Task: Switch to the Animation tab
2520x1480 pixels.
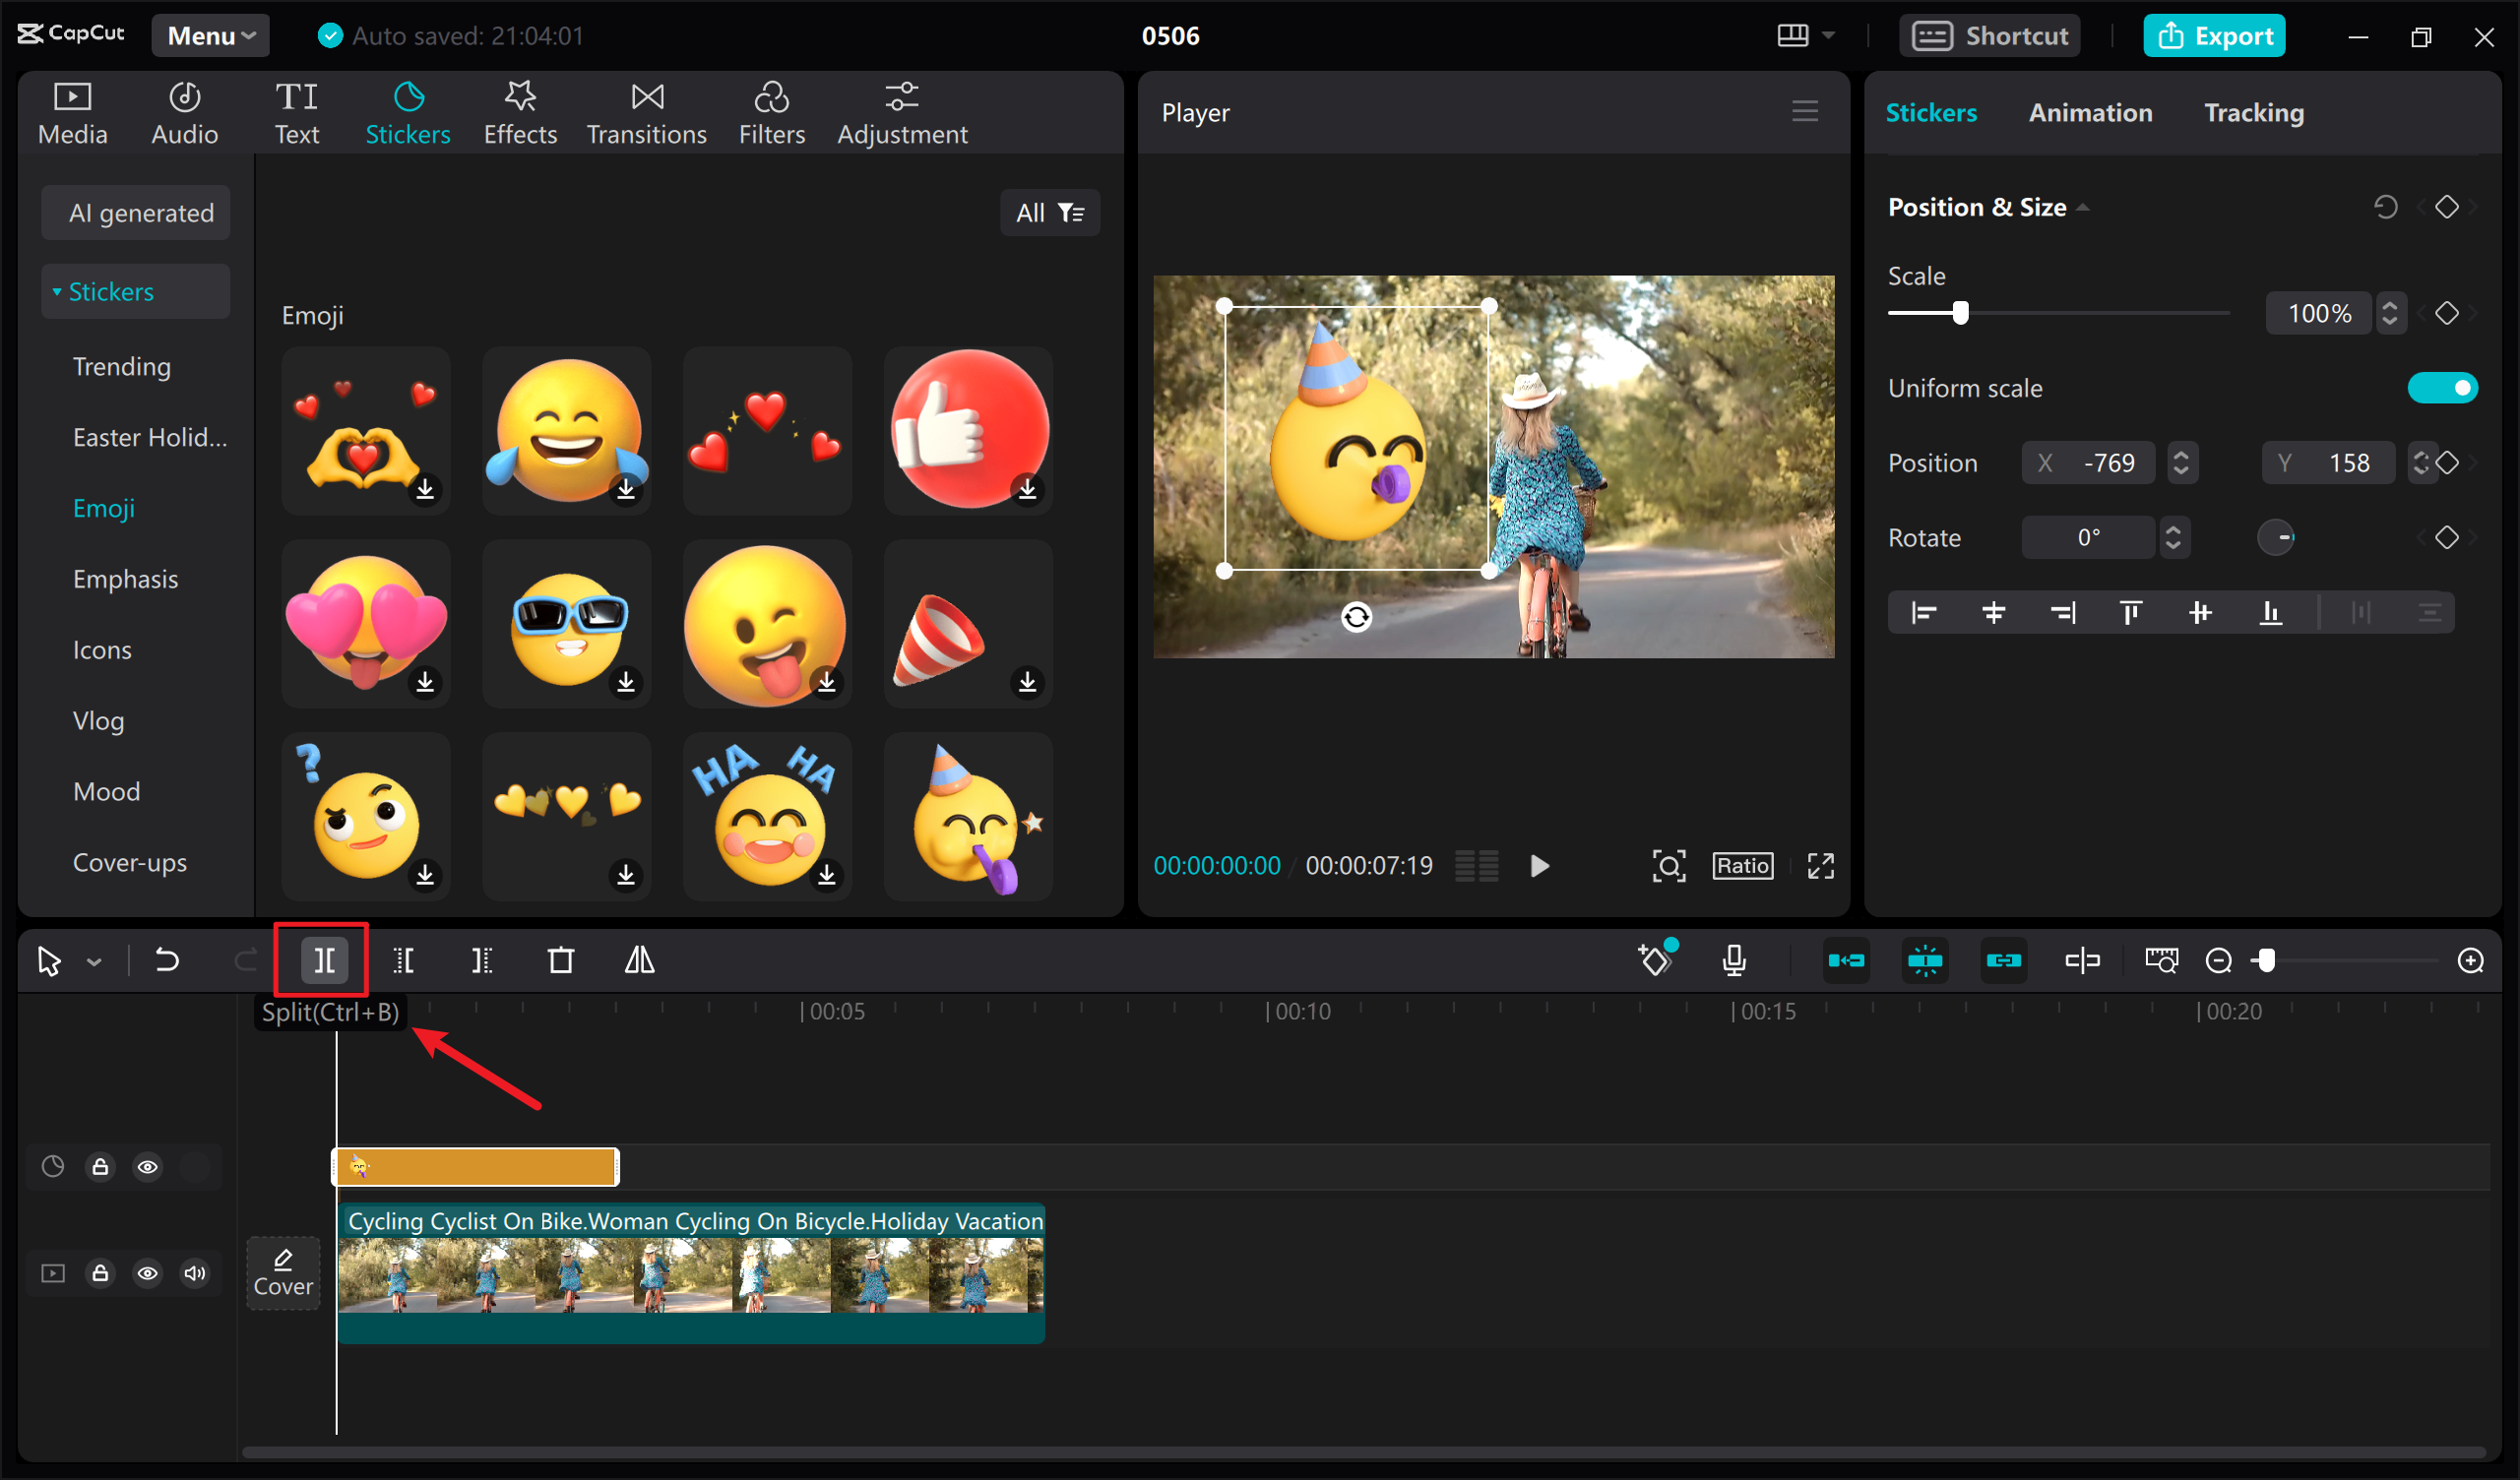Action: [x=2090, y=112]
